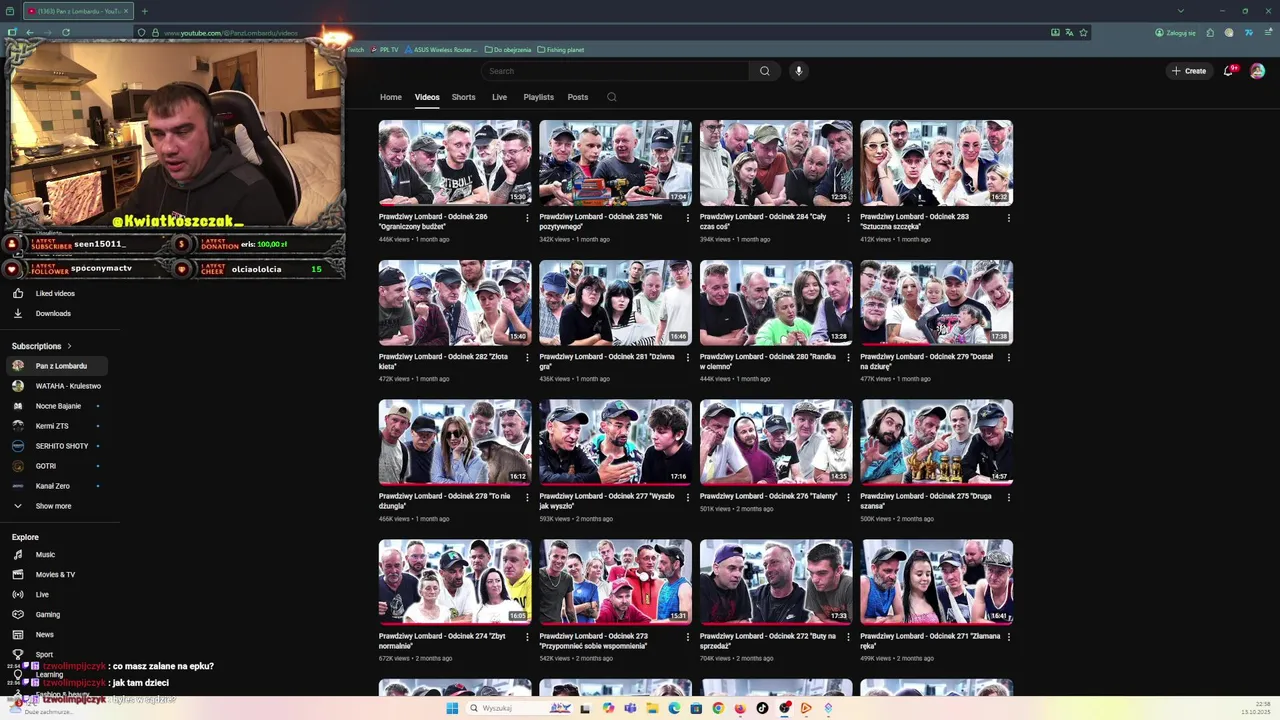
Task: Open Odcinek 286 video thumbnail
Action: click(x=455, y=163)
